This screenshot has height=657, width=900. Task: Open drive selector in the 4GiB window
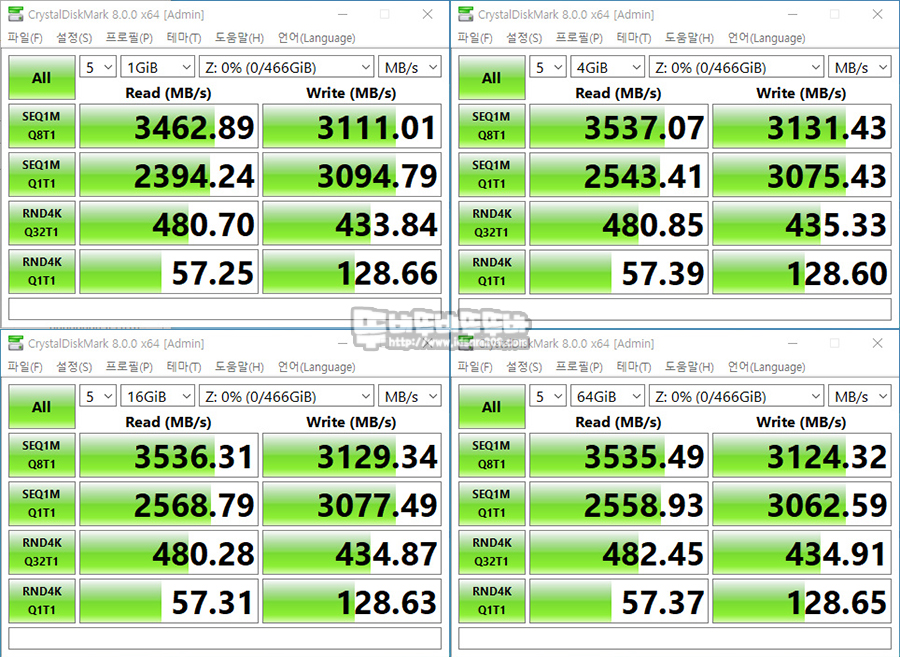736,67
